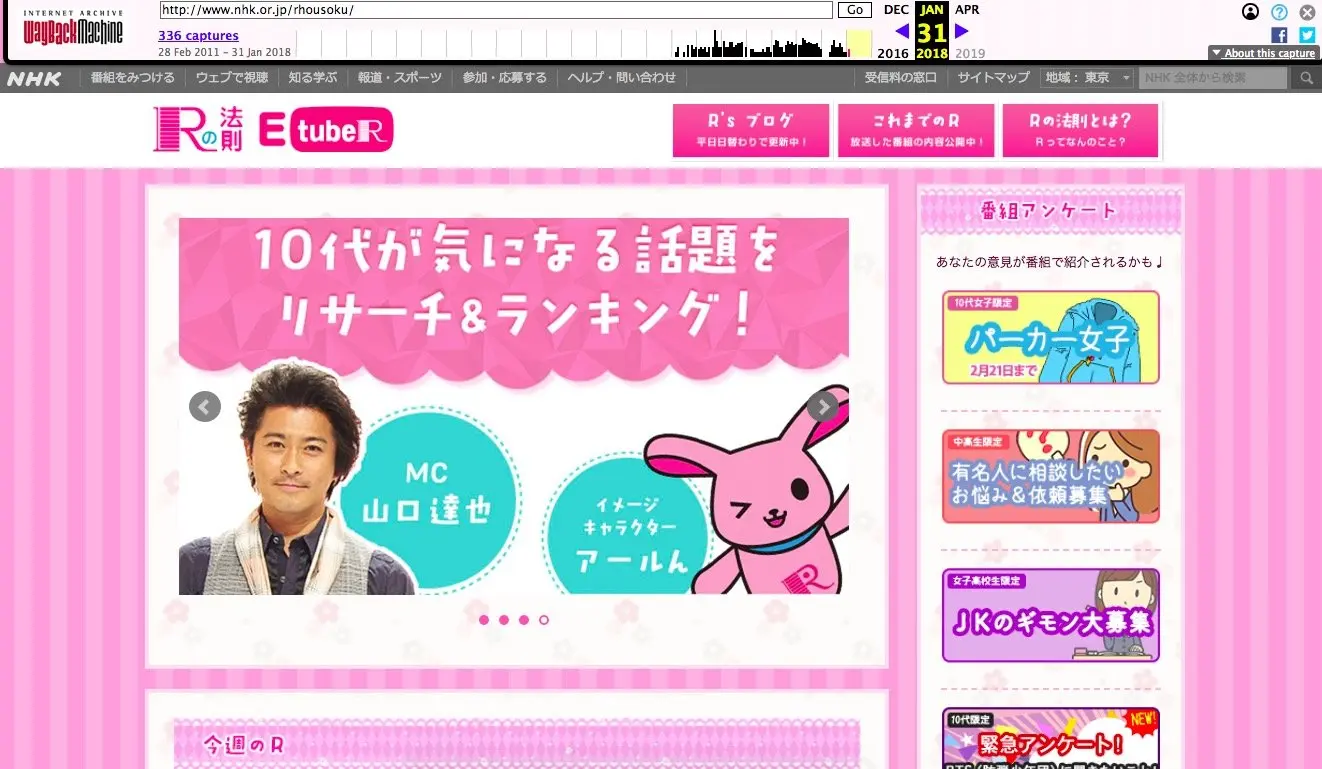Viewport: 1322px width, 769px height.
Task: Open JKのギモン大募集 banner
Action: point(1051,615)
